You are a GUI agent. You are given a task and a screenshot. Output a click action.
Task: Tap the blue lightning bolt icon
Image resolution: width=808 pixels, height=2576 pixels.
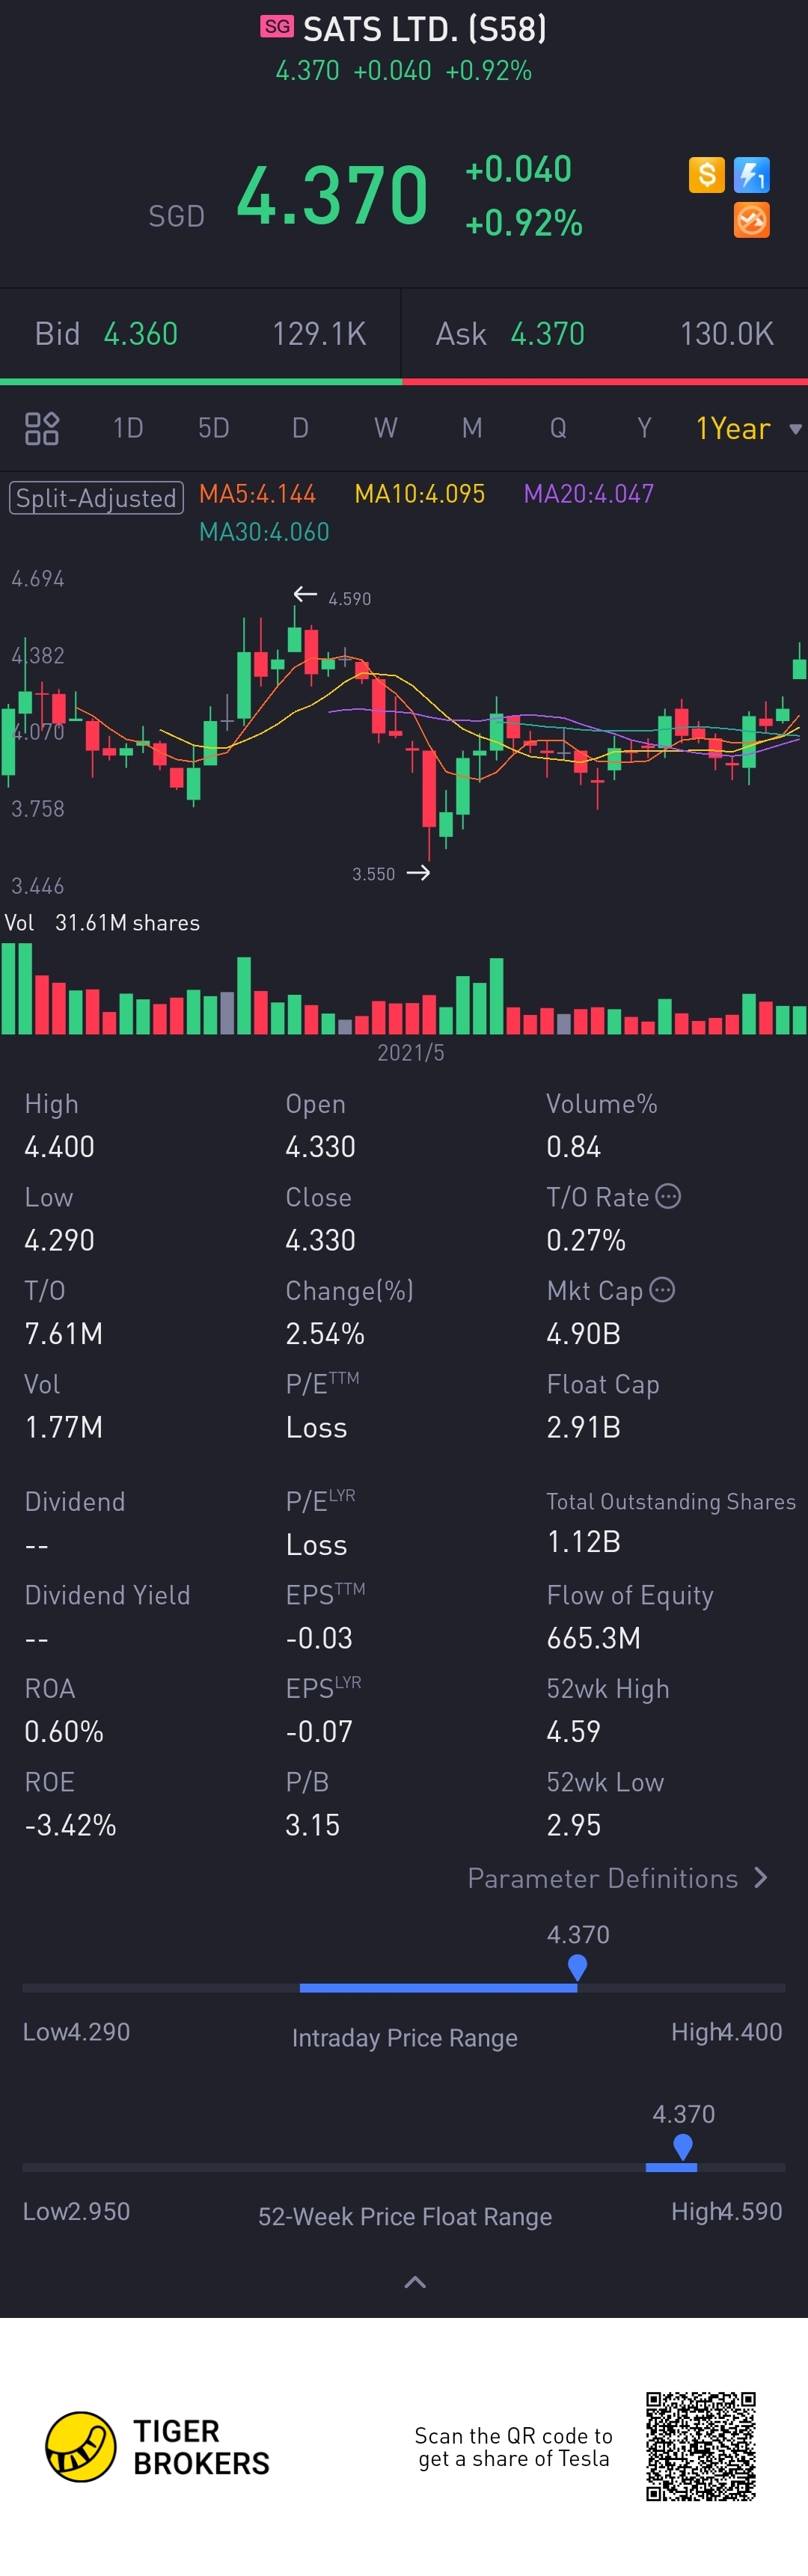(751, 175)
